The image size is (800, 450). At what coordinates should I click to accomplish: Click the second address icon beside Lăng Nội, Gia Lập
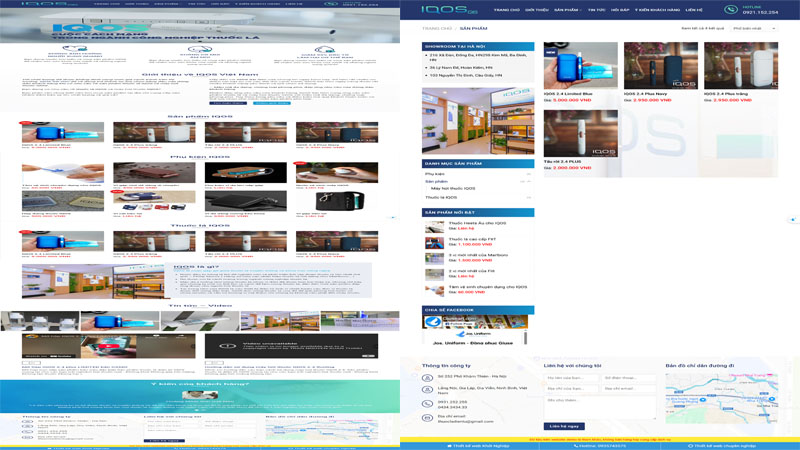click(427, 390)
